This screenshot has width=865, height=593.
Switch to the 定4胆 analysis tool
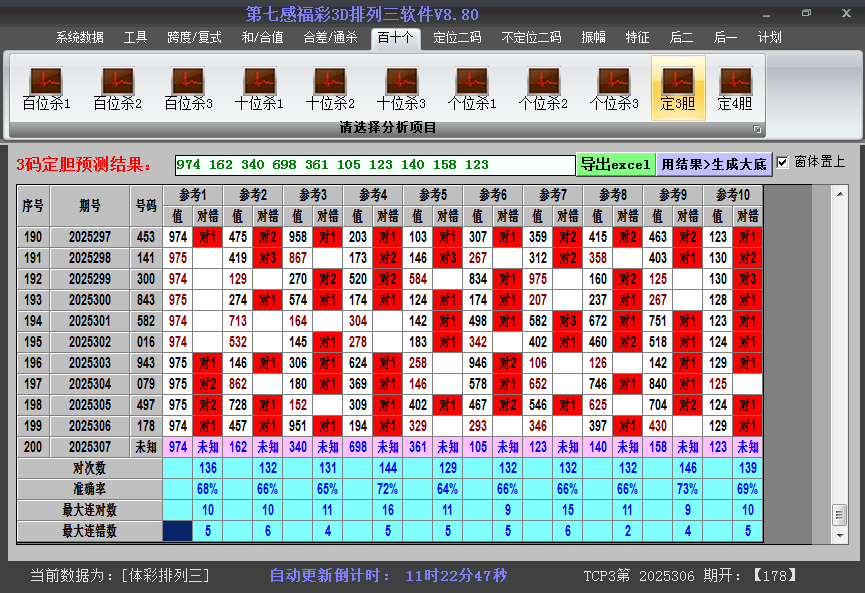[x=736, y=85]
